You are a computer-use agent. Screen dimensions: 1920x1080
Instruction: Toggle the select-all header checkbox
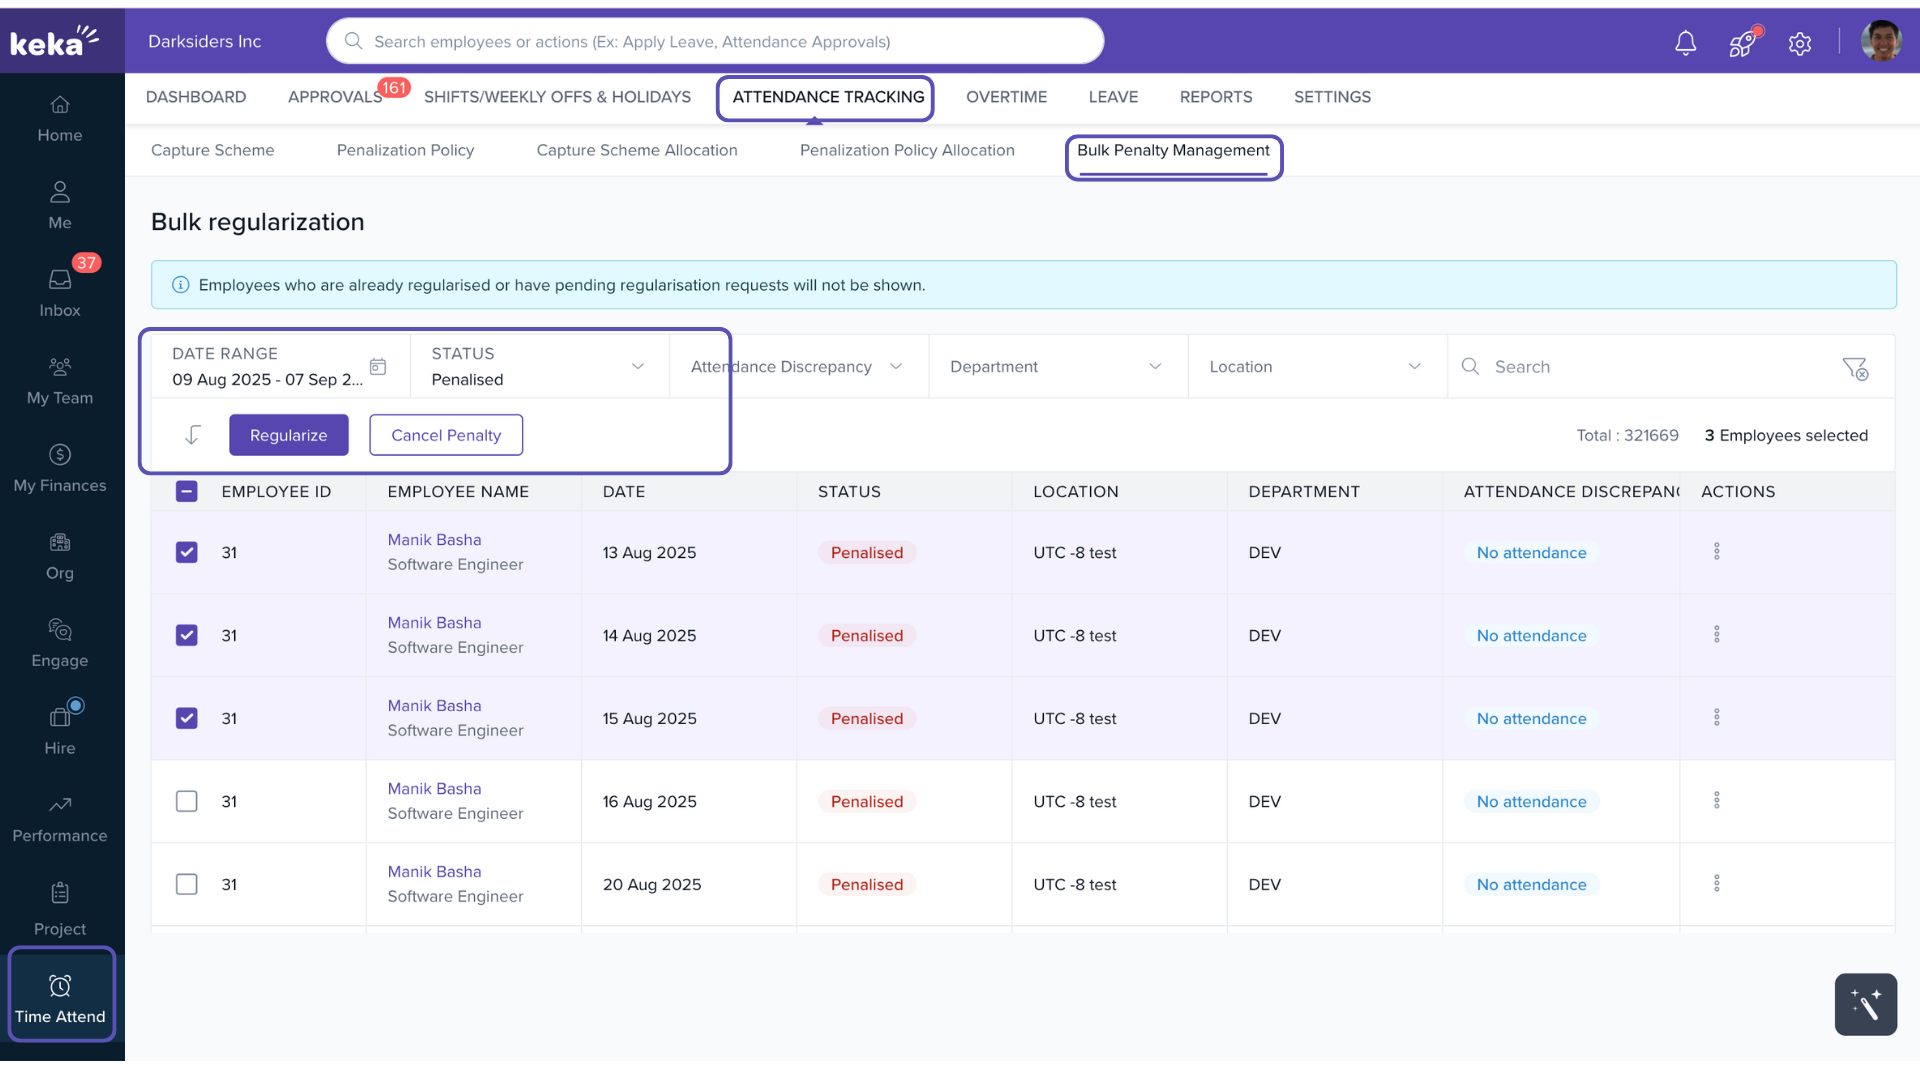pyautogui.click(x=186, y=491)
